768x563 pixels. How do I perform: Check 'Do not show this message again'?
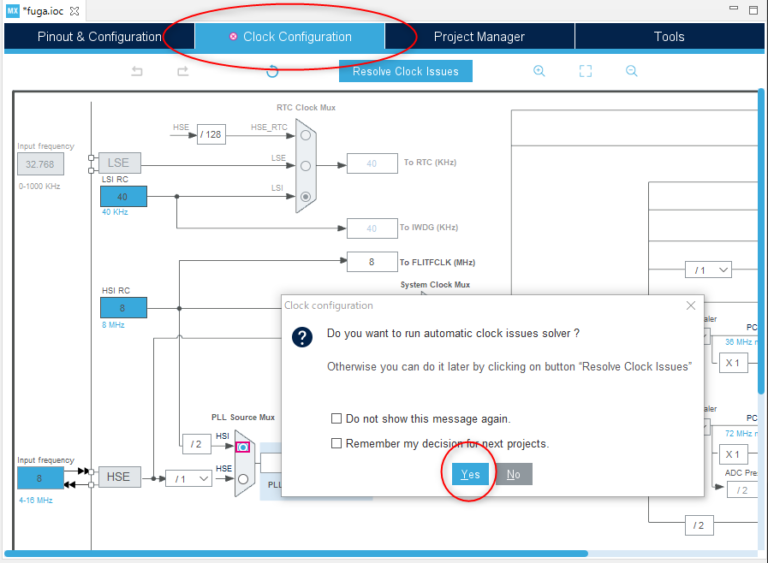point(338,419)
